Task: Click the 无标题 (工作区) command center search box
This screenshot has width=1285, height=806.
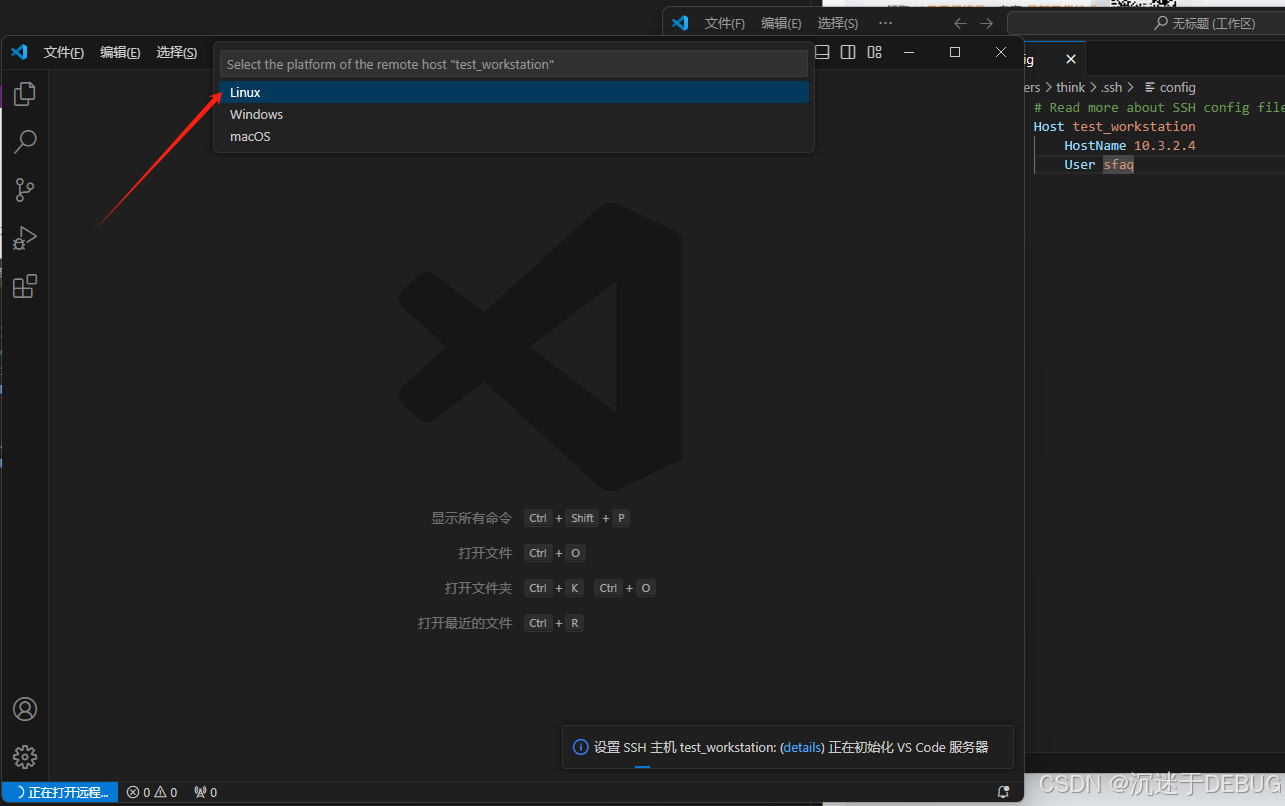Action: coord(1146,23)
